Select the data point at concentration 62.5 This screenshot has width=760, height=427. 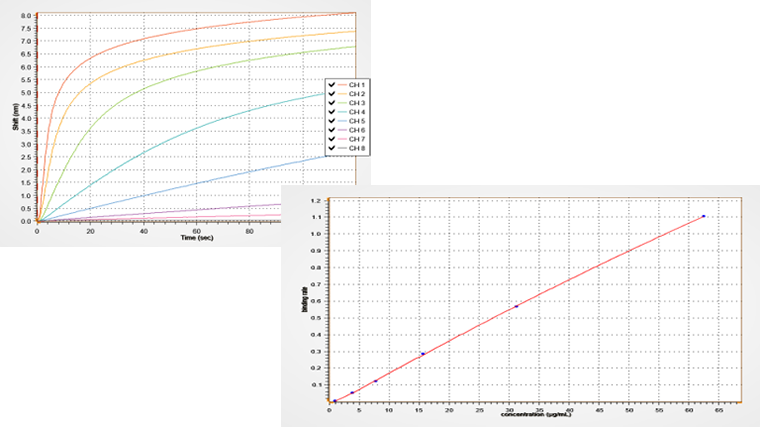click(x=704, y=216)
